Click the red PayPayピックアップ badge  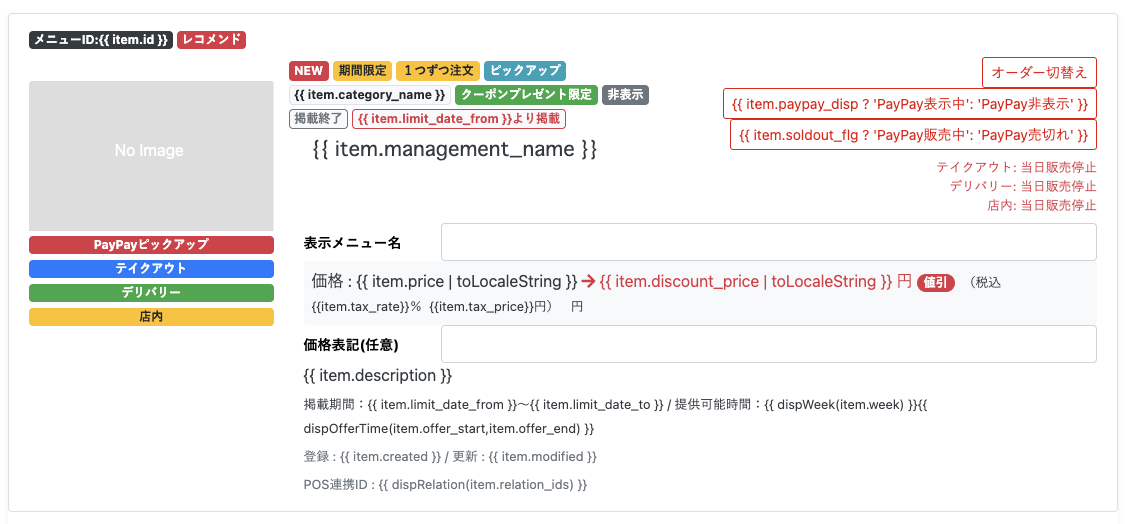tap(151, 245)
